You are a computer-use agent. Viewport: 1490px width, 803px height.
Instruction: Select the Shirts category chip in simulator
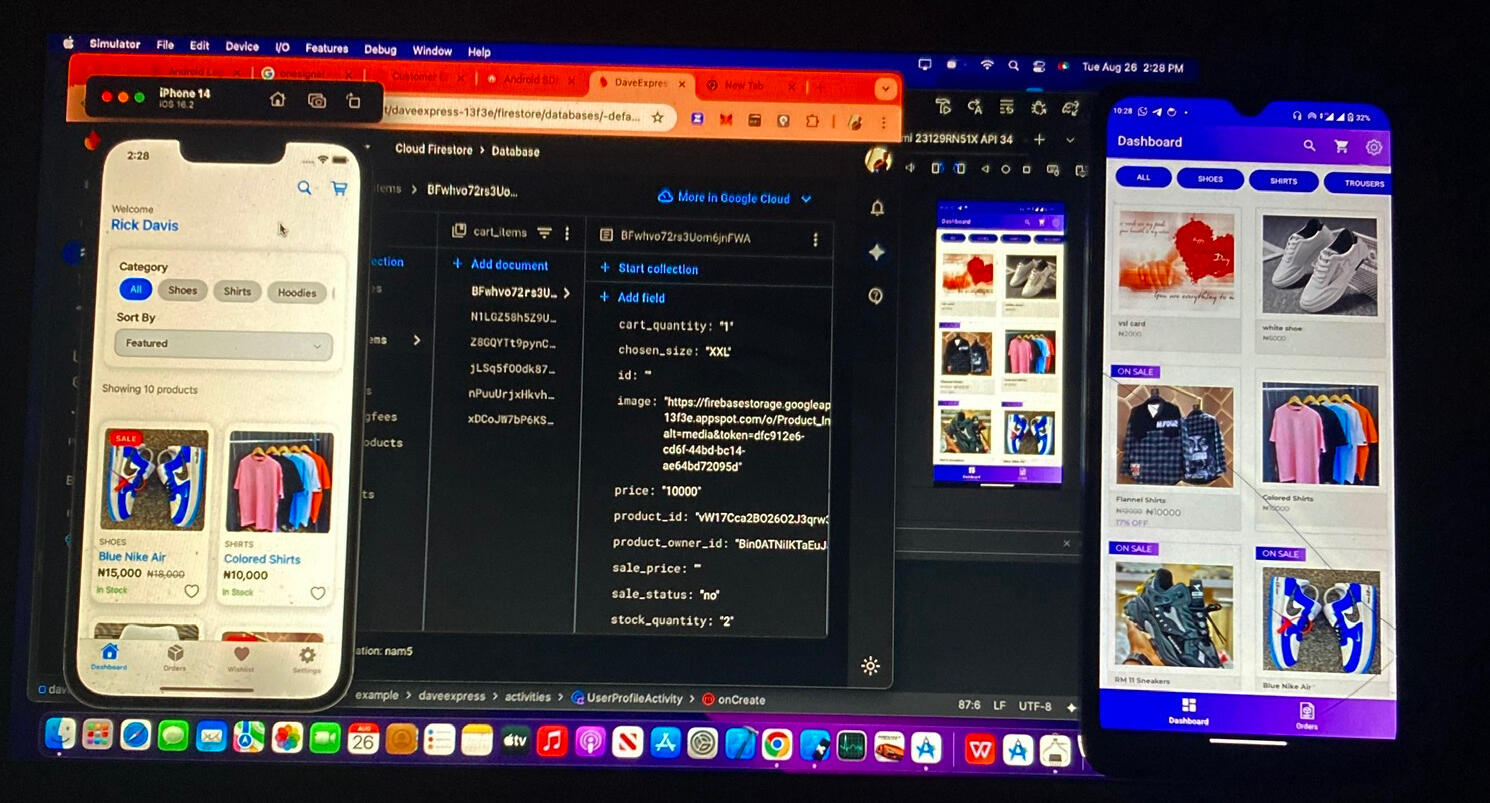[x=237, y=292]
